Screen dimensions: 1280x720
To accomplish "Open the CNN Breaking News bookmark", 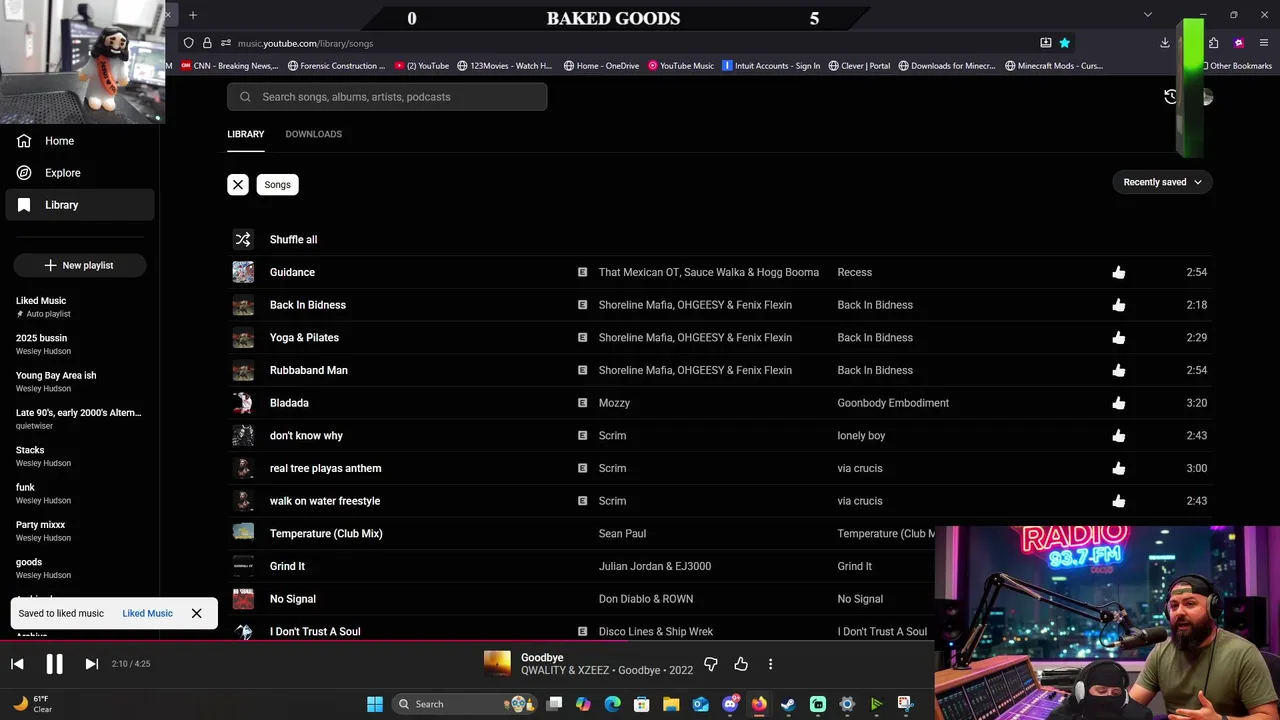I will (x=229, y=66).
